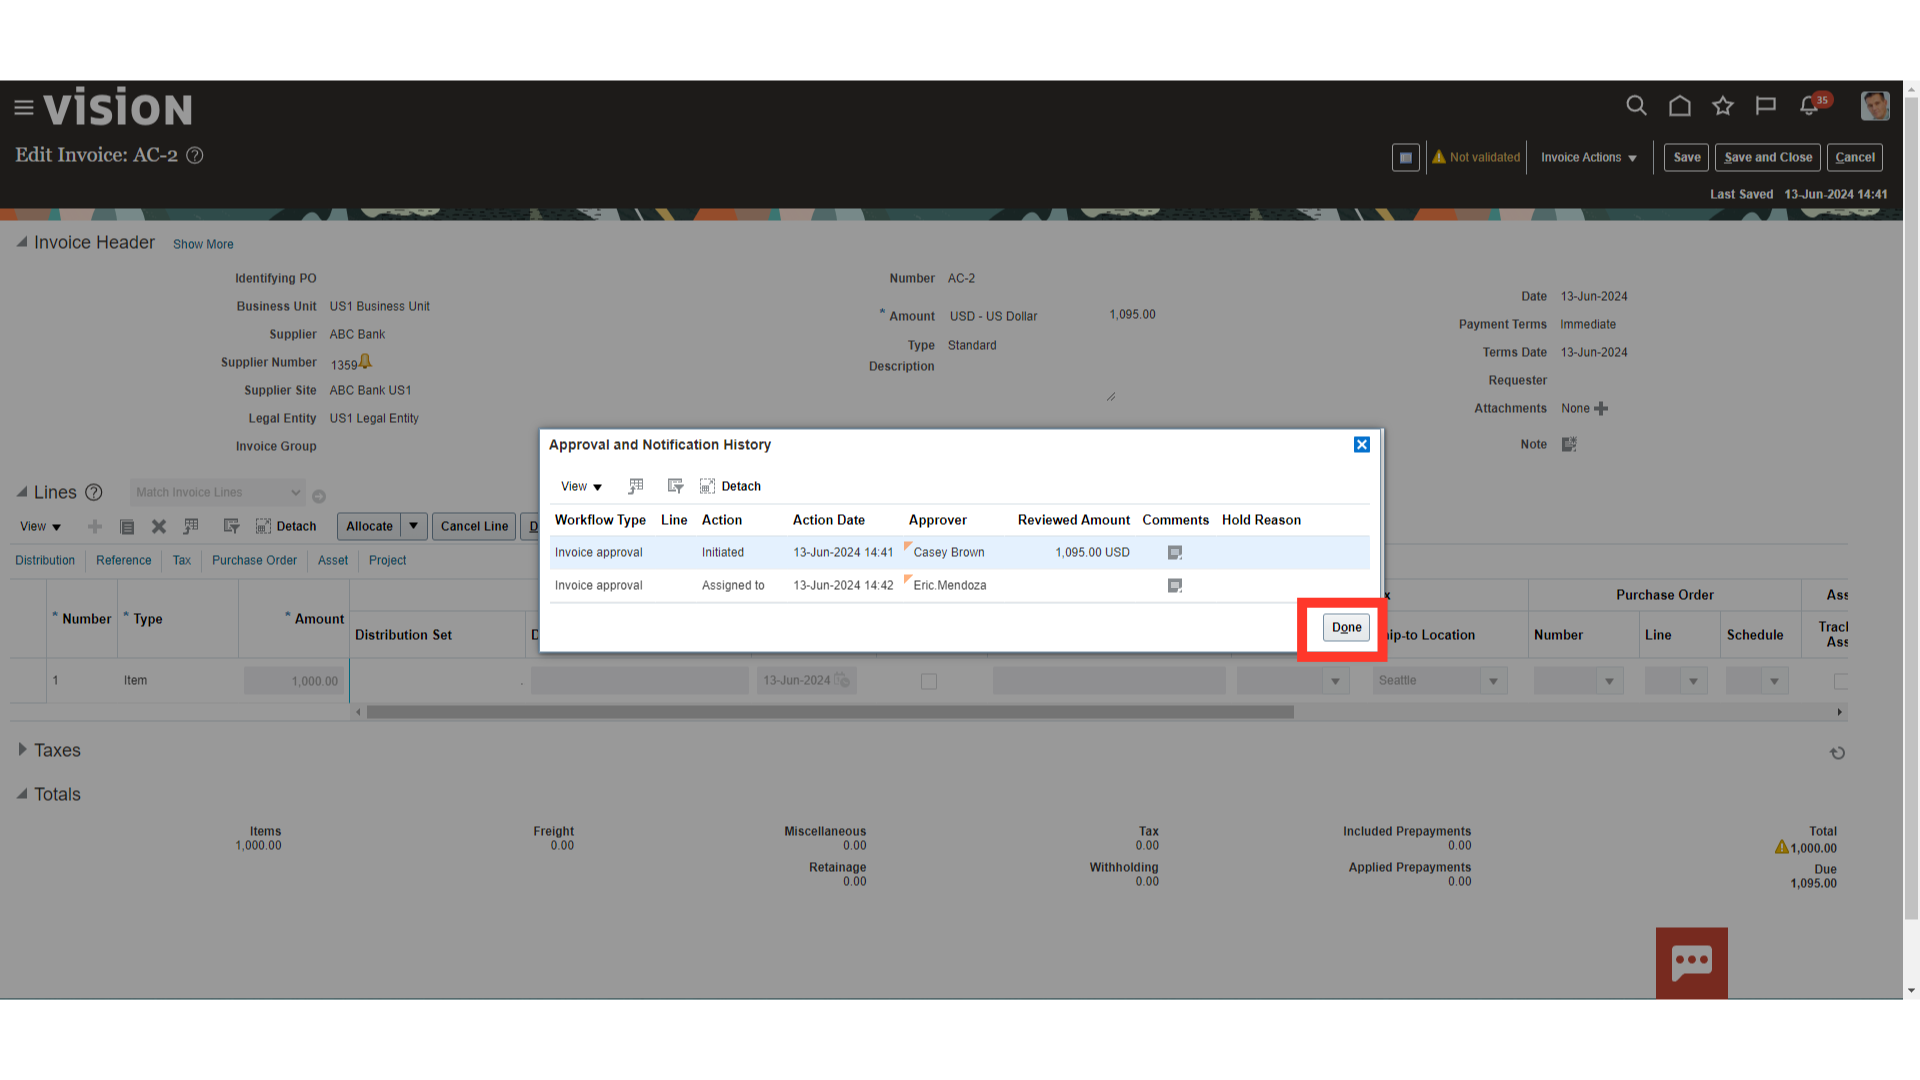
Task: Open help icon beside Edit Invoice title
Action: (195, 155)
